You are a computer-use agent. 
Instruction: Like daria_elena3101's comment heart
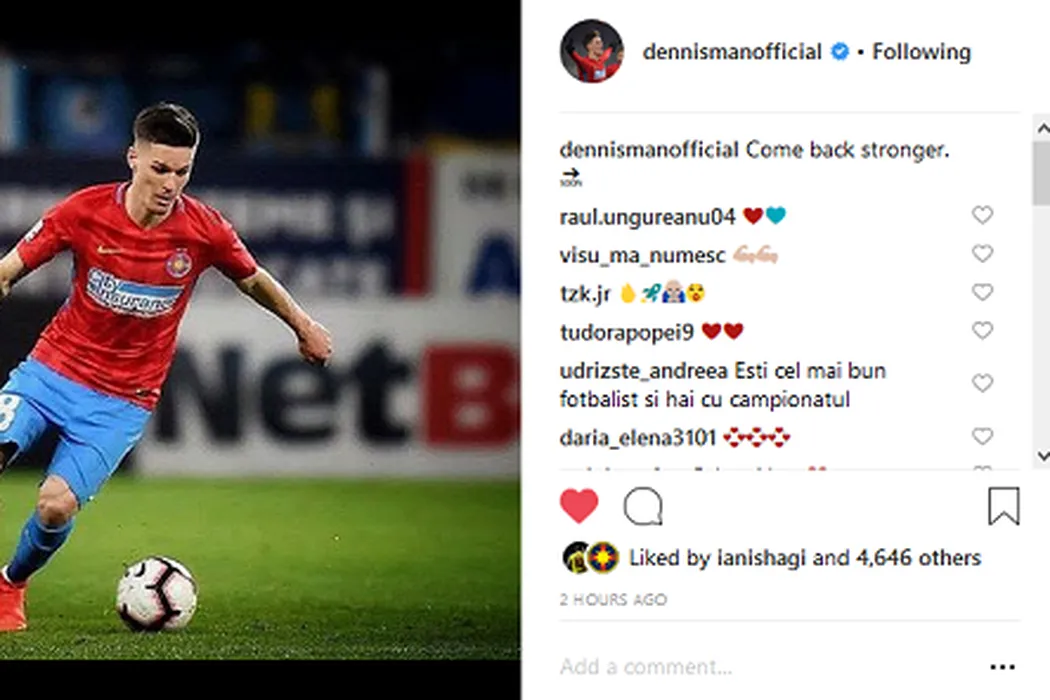[x=982, y=437]
